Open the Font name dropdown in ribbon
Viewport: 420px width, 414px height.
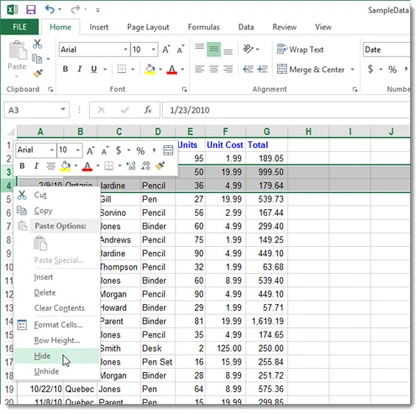tap(126, 50)
